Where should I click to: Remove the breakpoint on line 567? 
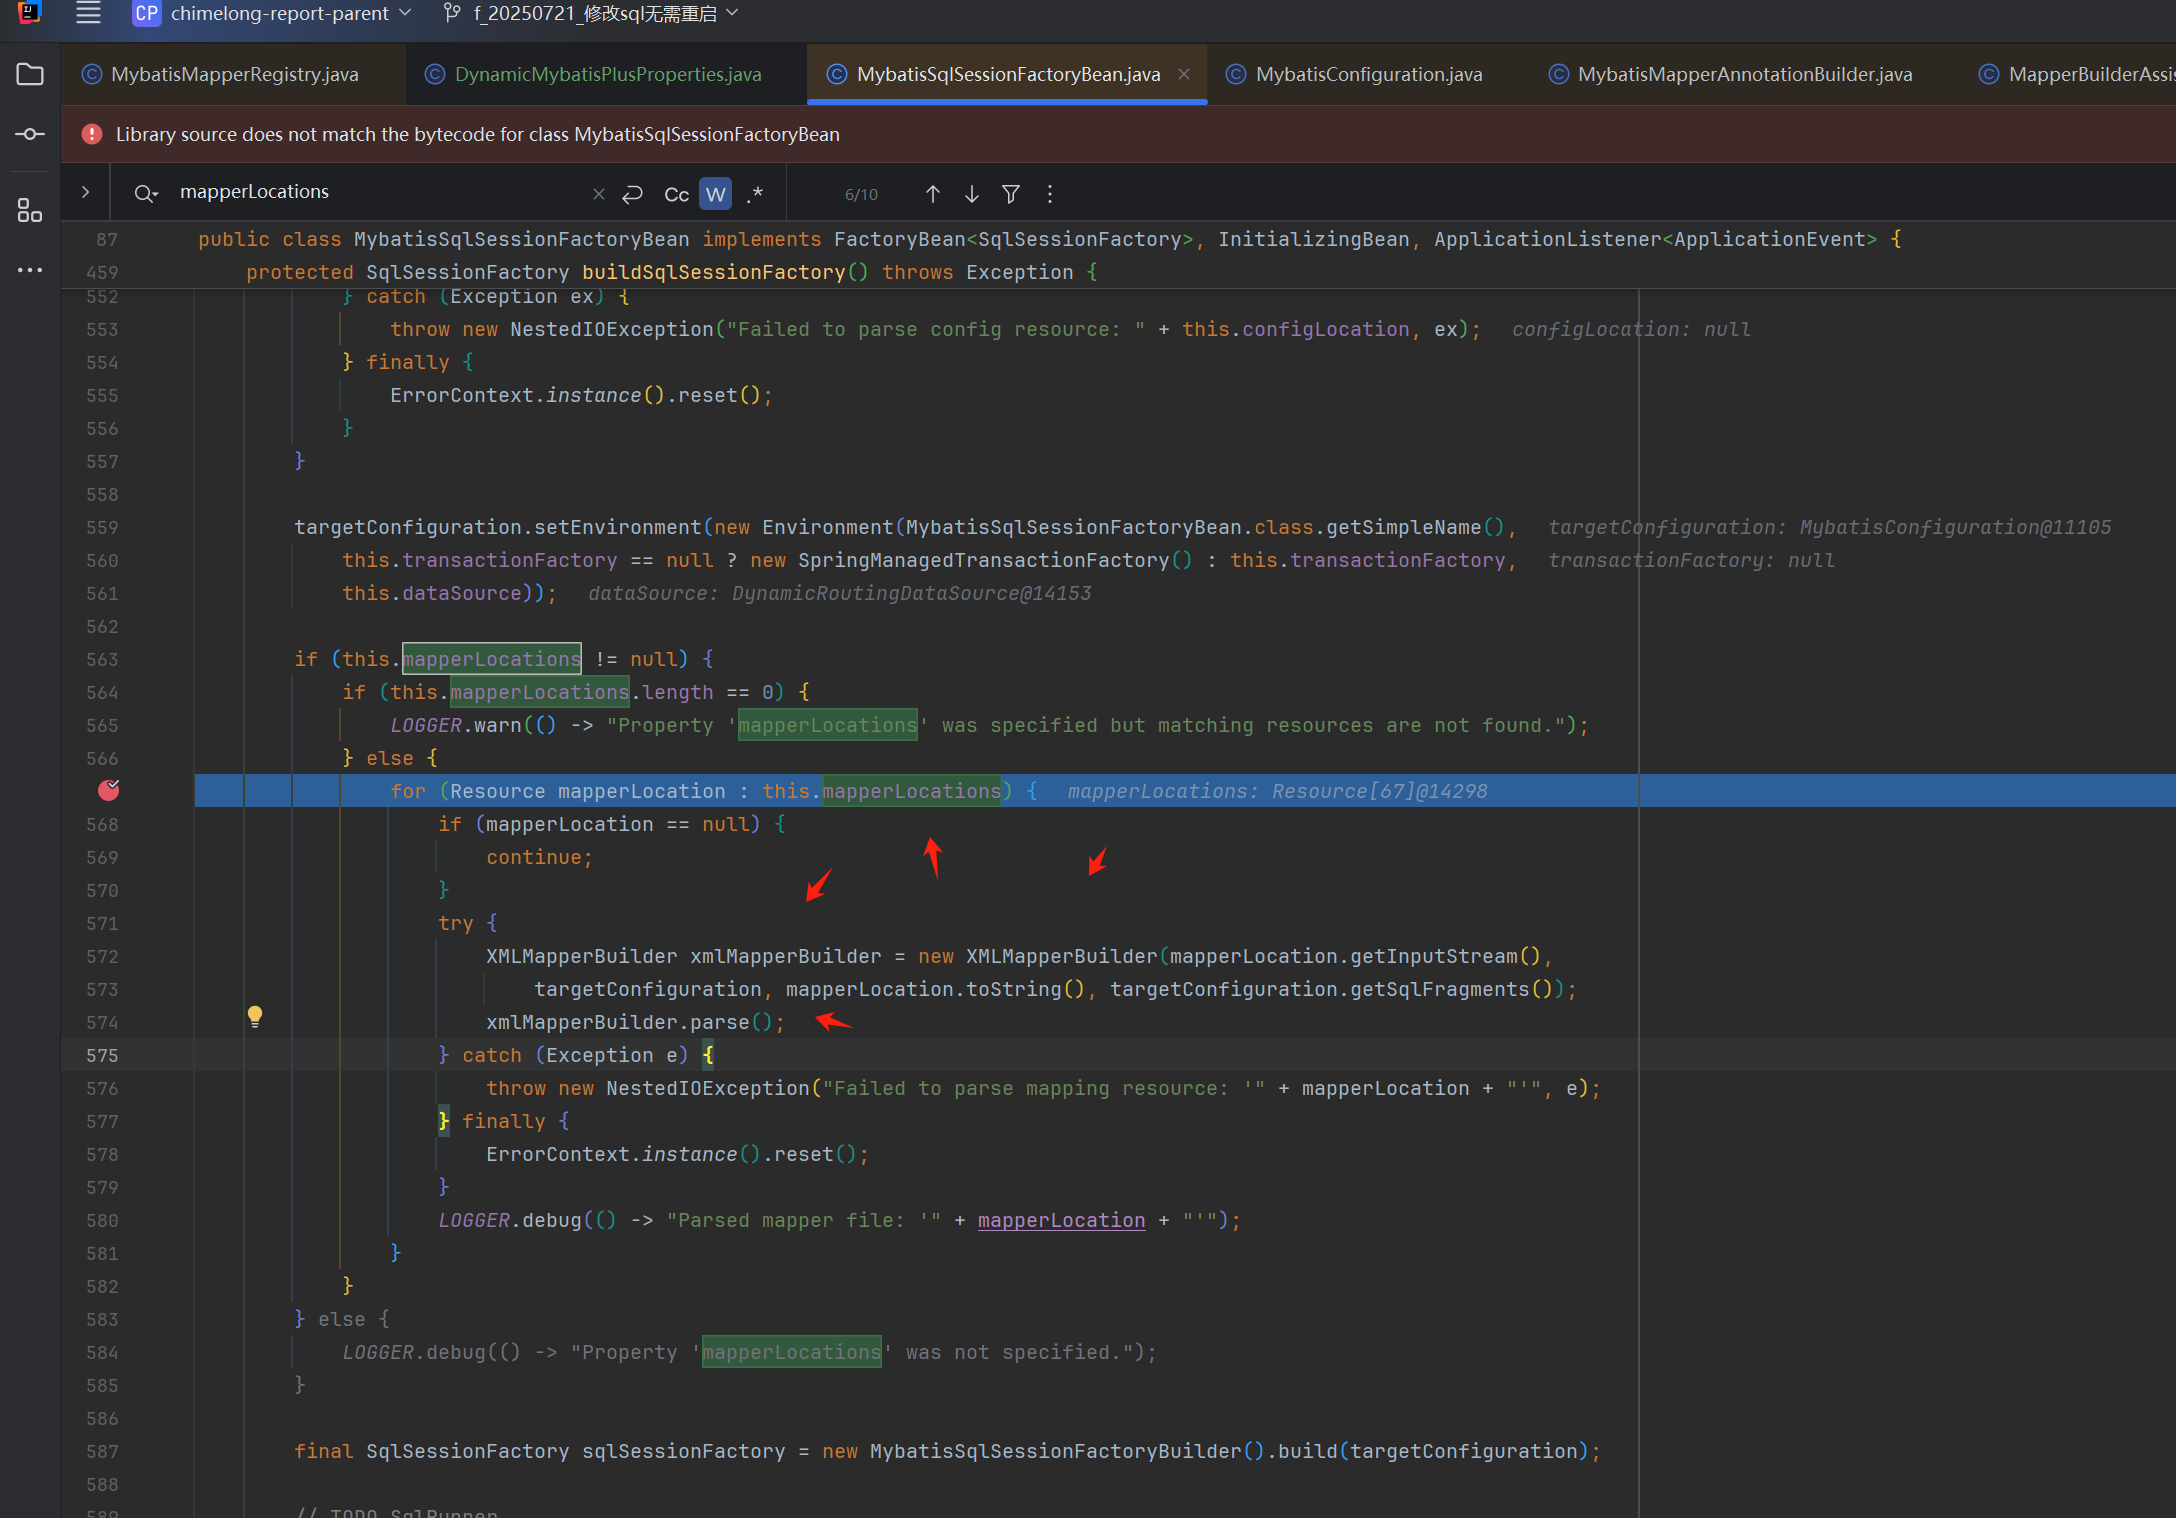109,791
